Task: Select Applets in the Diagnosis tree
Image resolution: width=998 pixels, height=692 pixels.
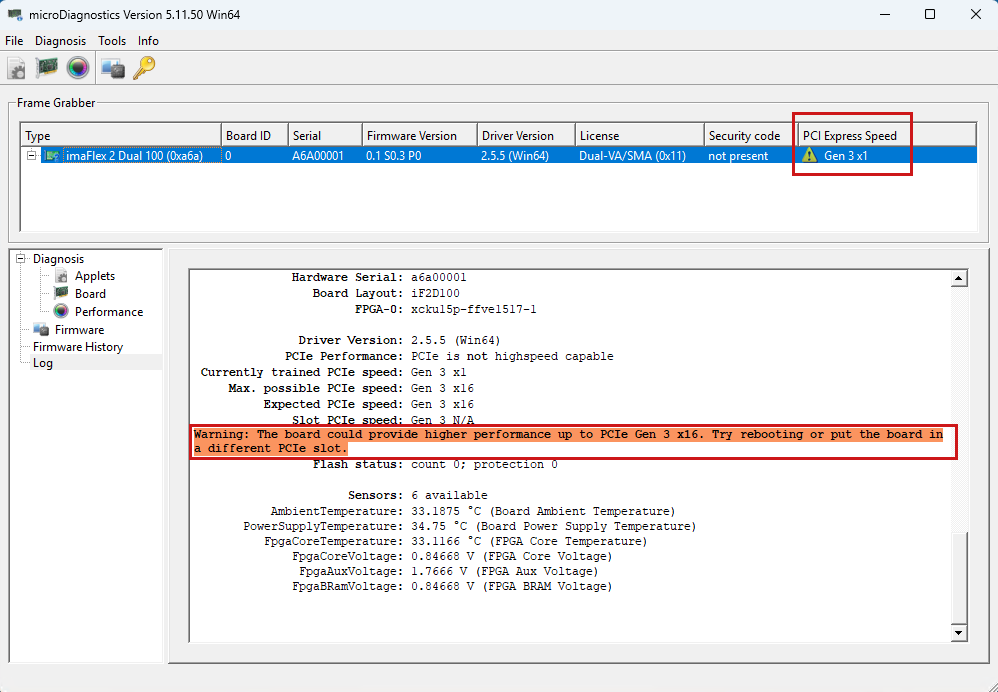Action: pyautogui.click(x=94, y=276)
